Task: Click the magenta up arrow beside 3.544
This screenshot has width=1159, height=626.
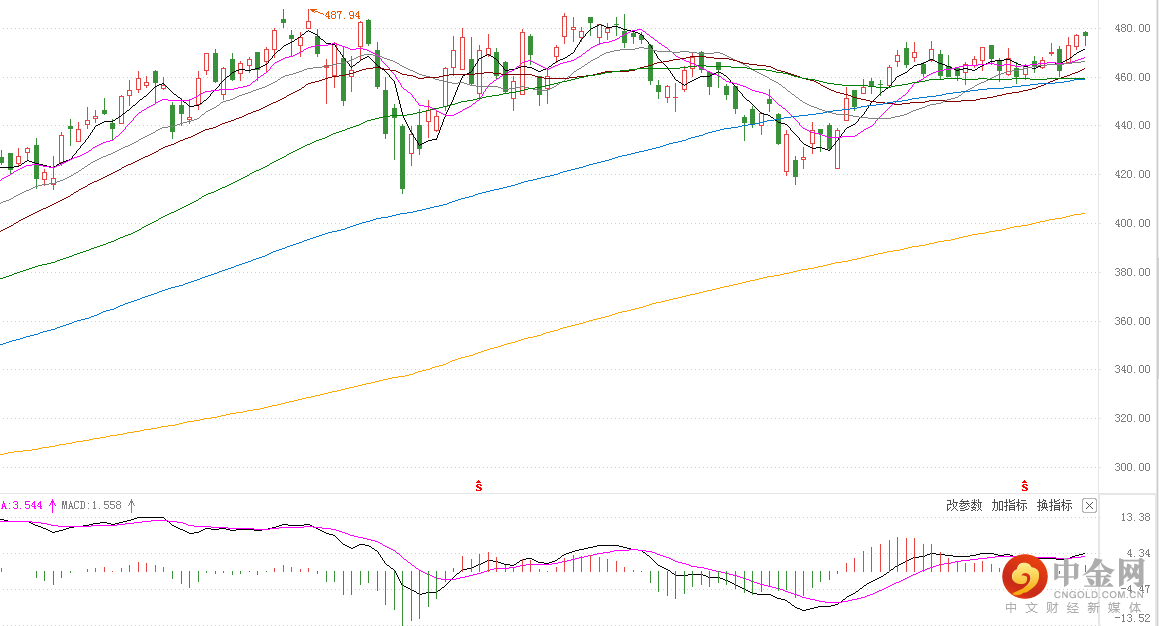Action: 53,506
